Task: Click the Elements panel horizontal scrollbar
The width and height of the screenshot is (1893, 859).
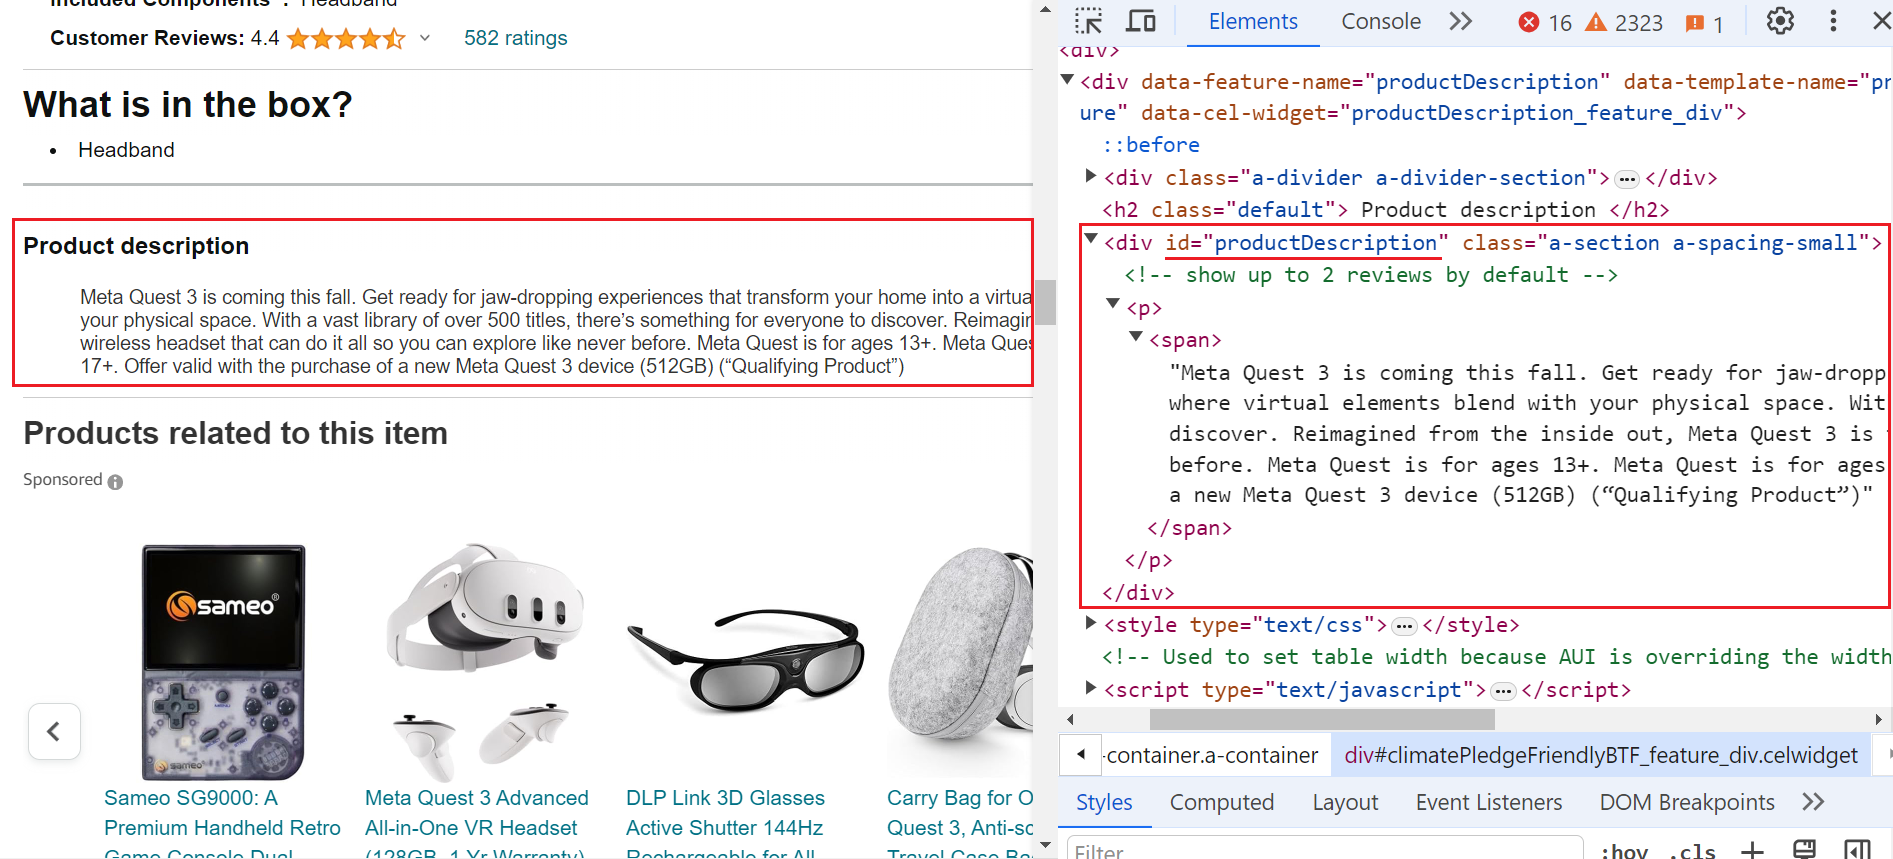Action: pos(1321,719)
